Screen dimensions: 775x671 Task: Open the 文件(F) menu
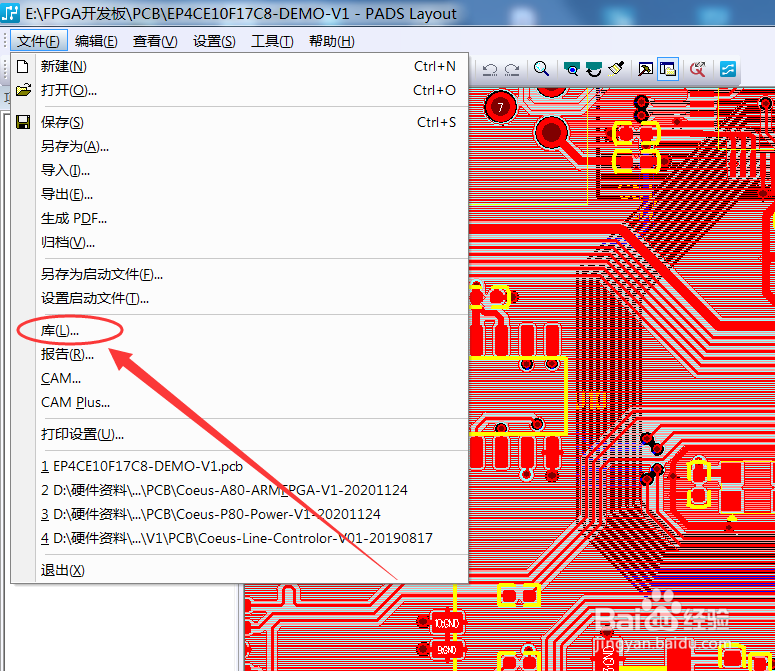pyautogui.click(x=38, y=41)
